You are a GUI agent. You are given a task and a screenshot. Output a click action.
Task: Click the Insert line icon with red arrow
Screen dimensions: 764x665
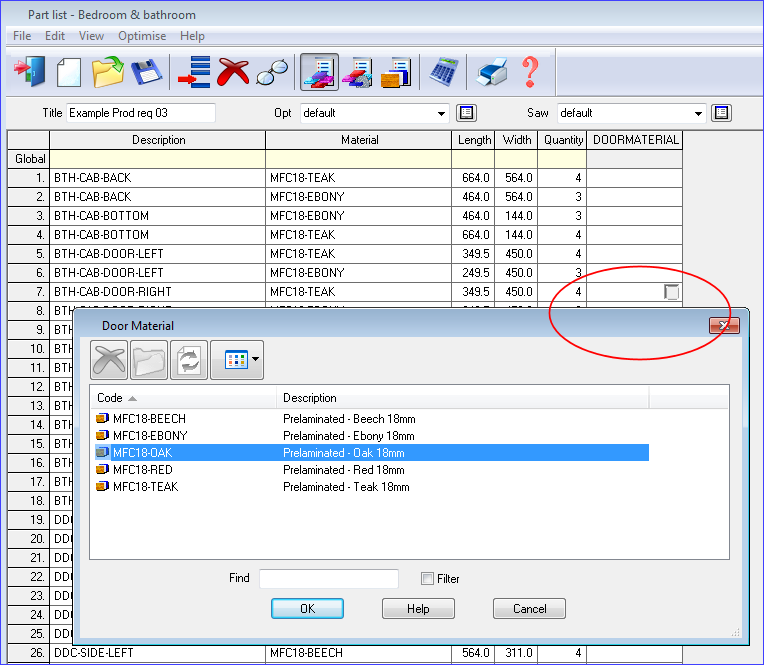click(x=193, y=72)
